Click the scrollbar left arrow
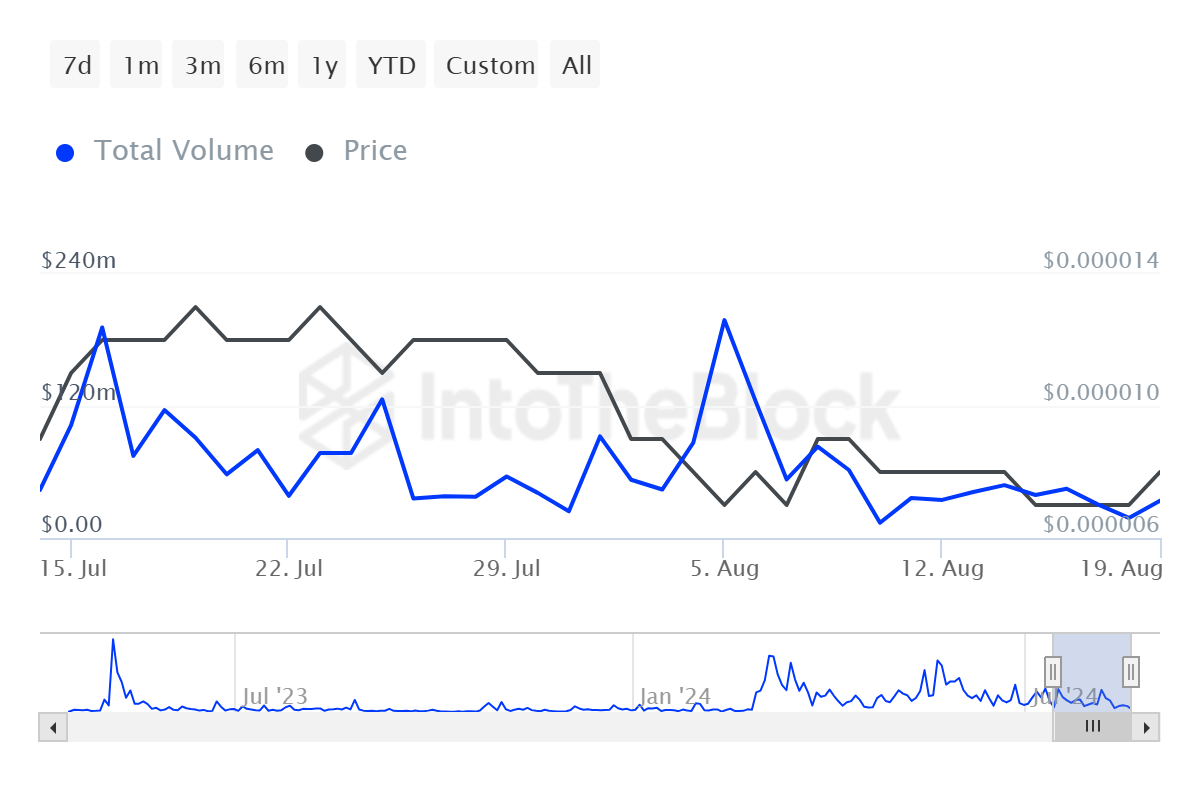1200x800 pixels. pos(52,727)
